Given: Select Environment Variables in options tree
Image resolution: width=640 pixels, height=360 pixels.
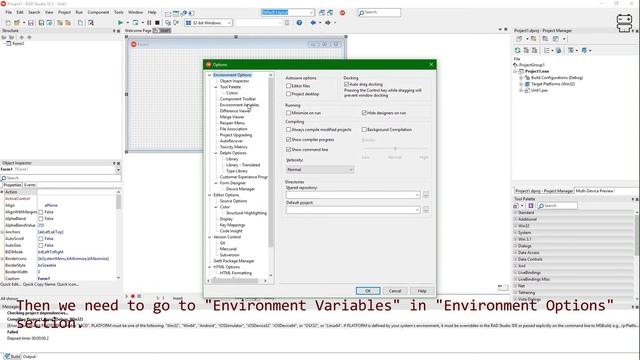Looking at the screenshot, I should (239, 105).
